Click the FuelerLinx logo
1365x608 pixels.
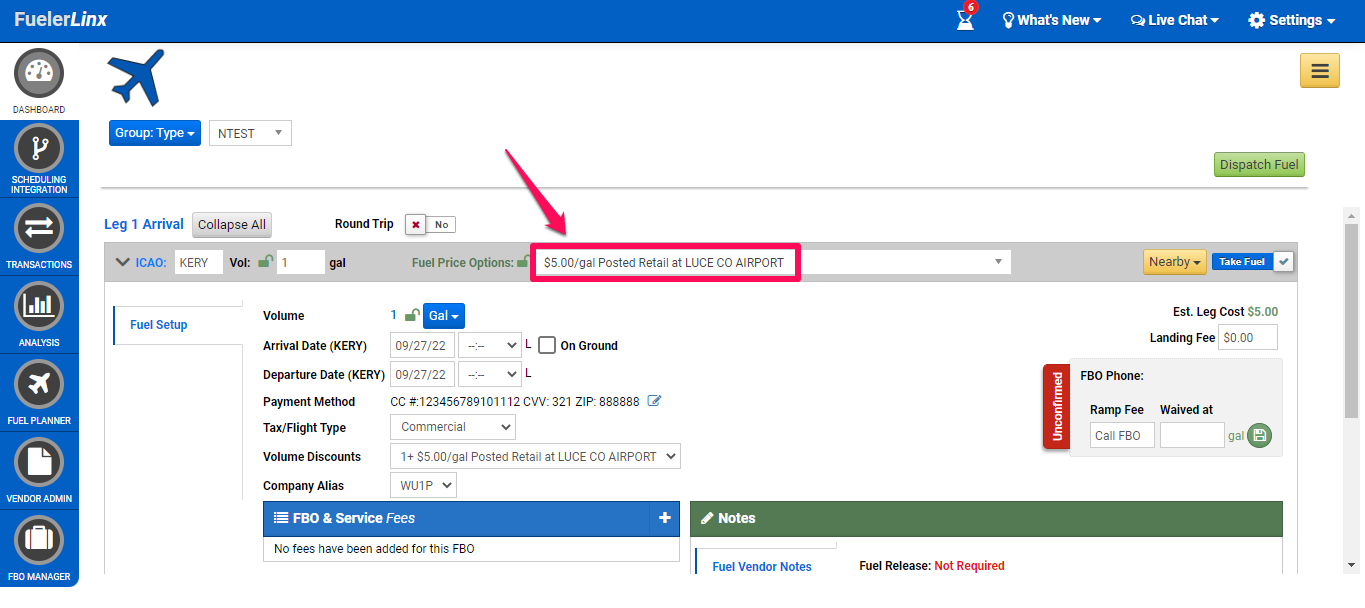(61, 20)
